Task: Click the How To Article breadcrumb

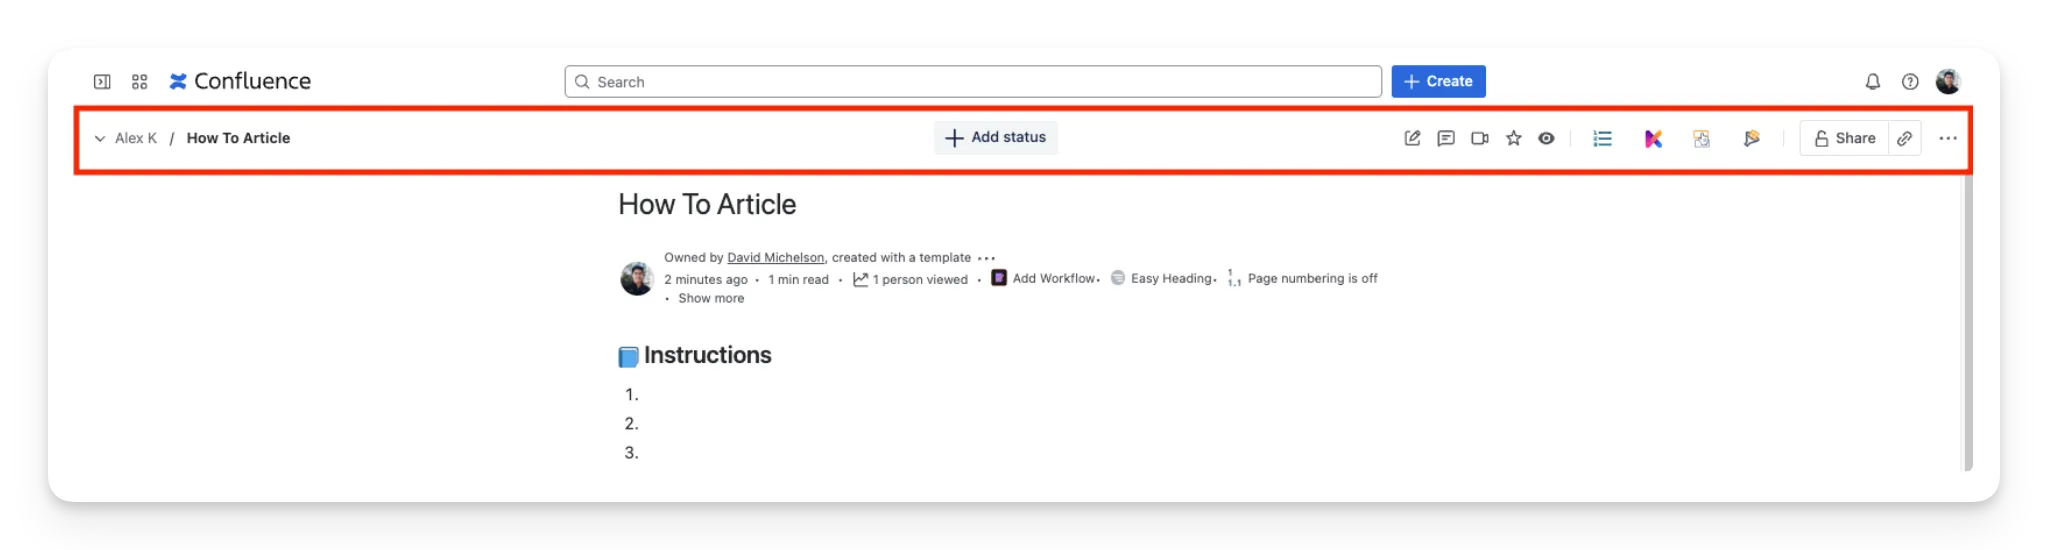Action: [238, 138]
